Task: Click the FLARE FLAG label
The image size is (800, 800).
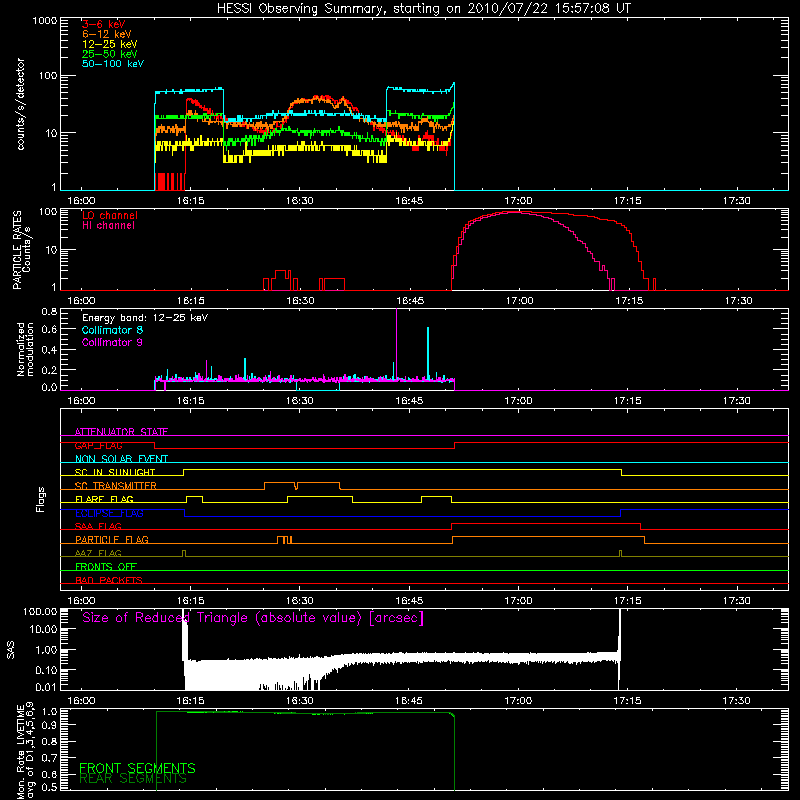Action: pyautogui.click(x=104, y=499)
